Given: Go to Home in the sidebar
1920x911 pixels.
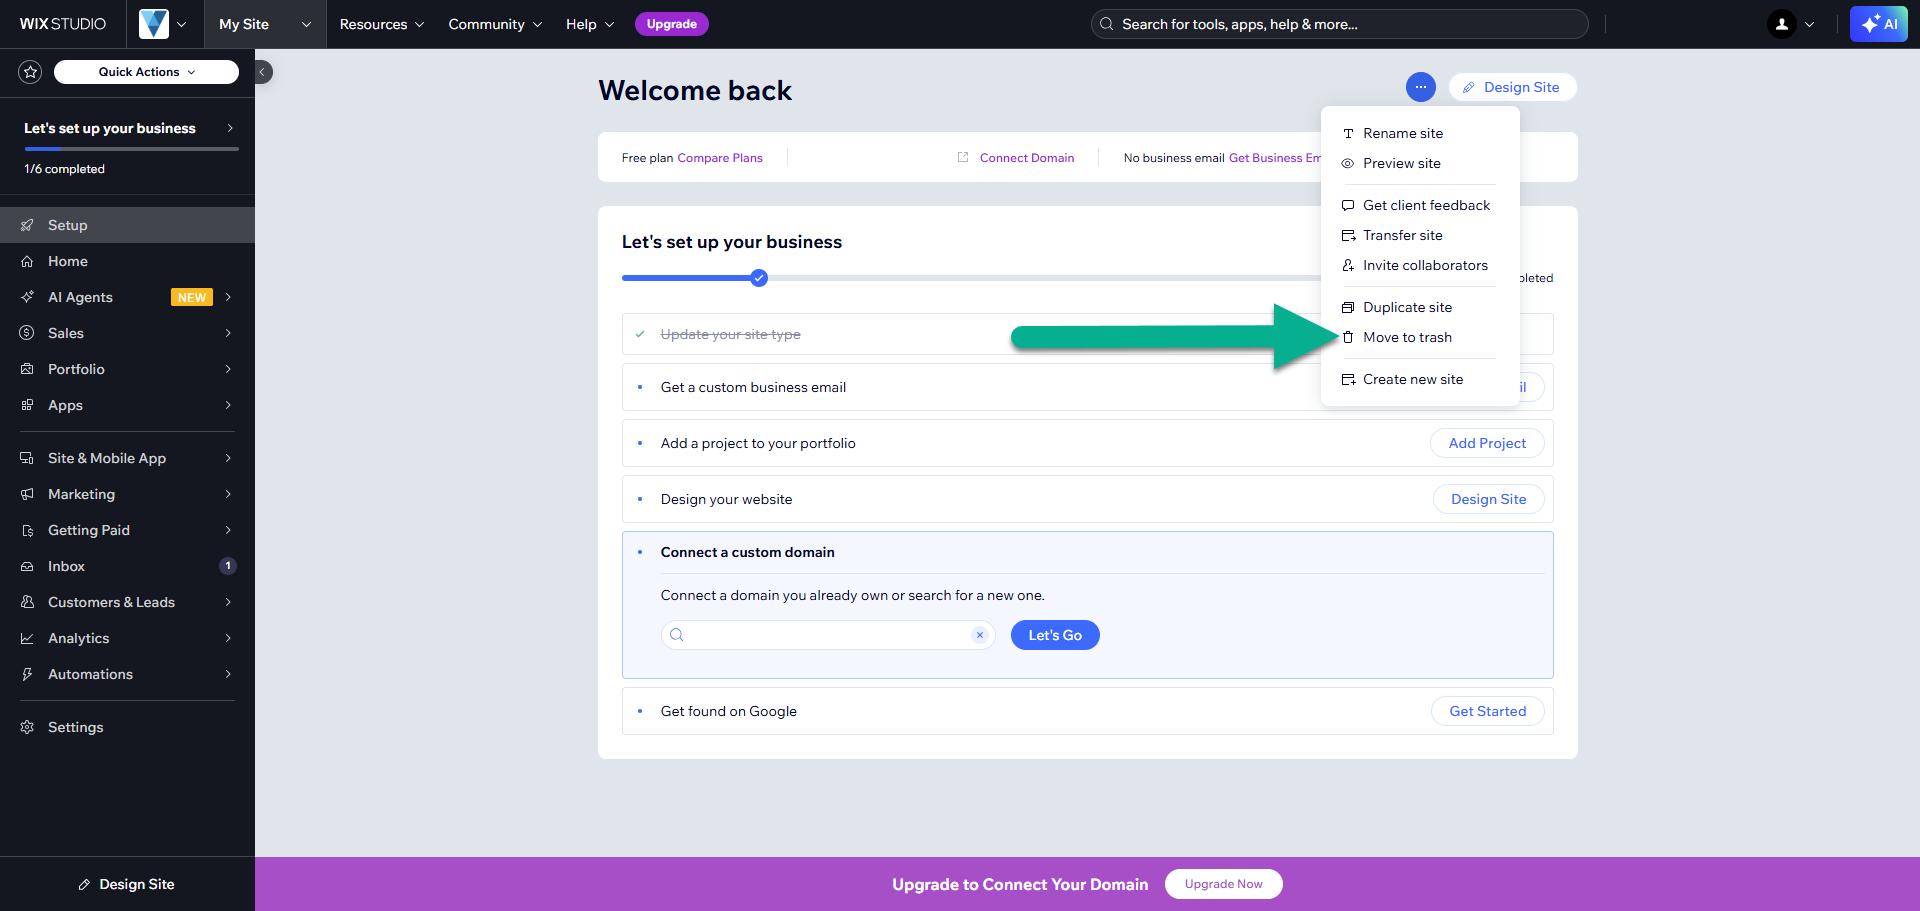Looking at the screenshot, I should click(x=127, y=261).
